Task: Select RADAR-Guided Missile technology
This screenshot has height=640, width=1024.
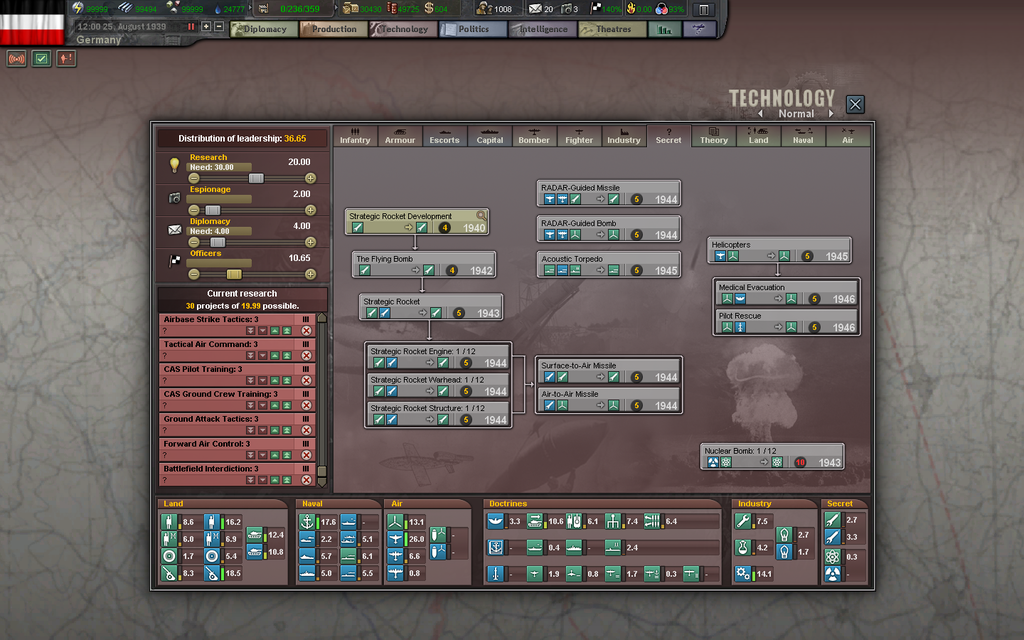Action: (x=609, y=193)
